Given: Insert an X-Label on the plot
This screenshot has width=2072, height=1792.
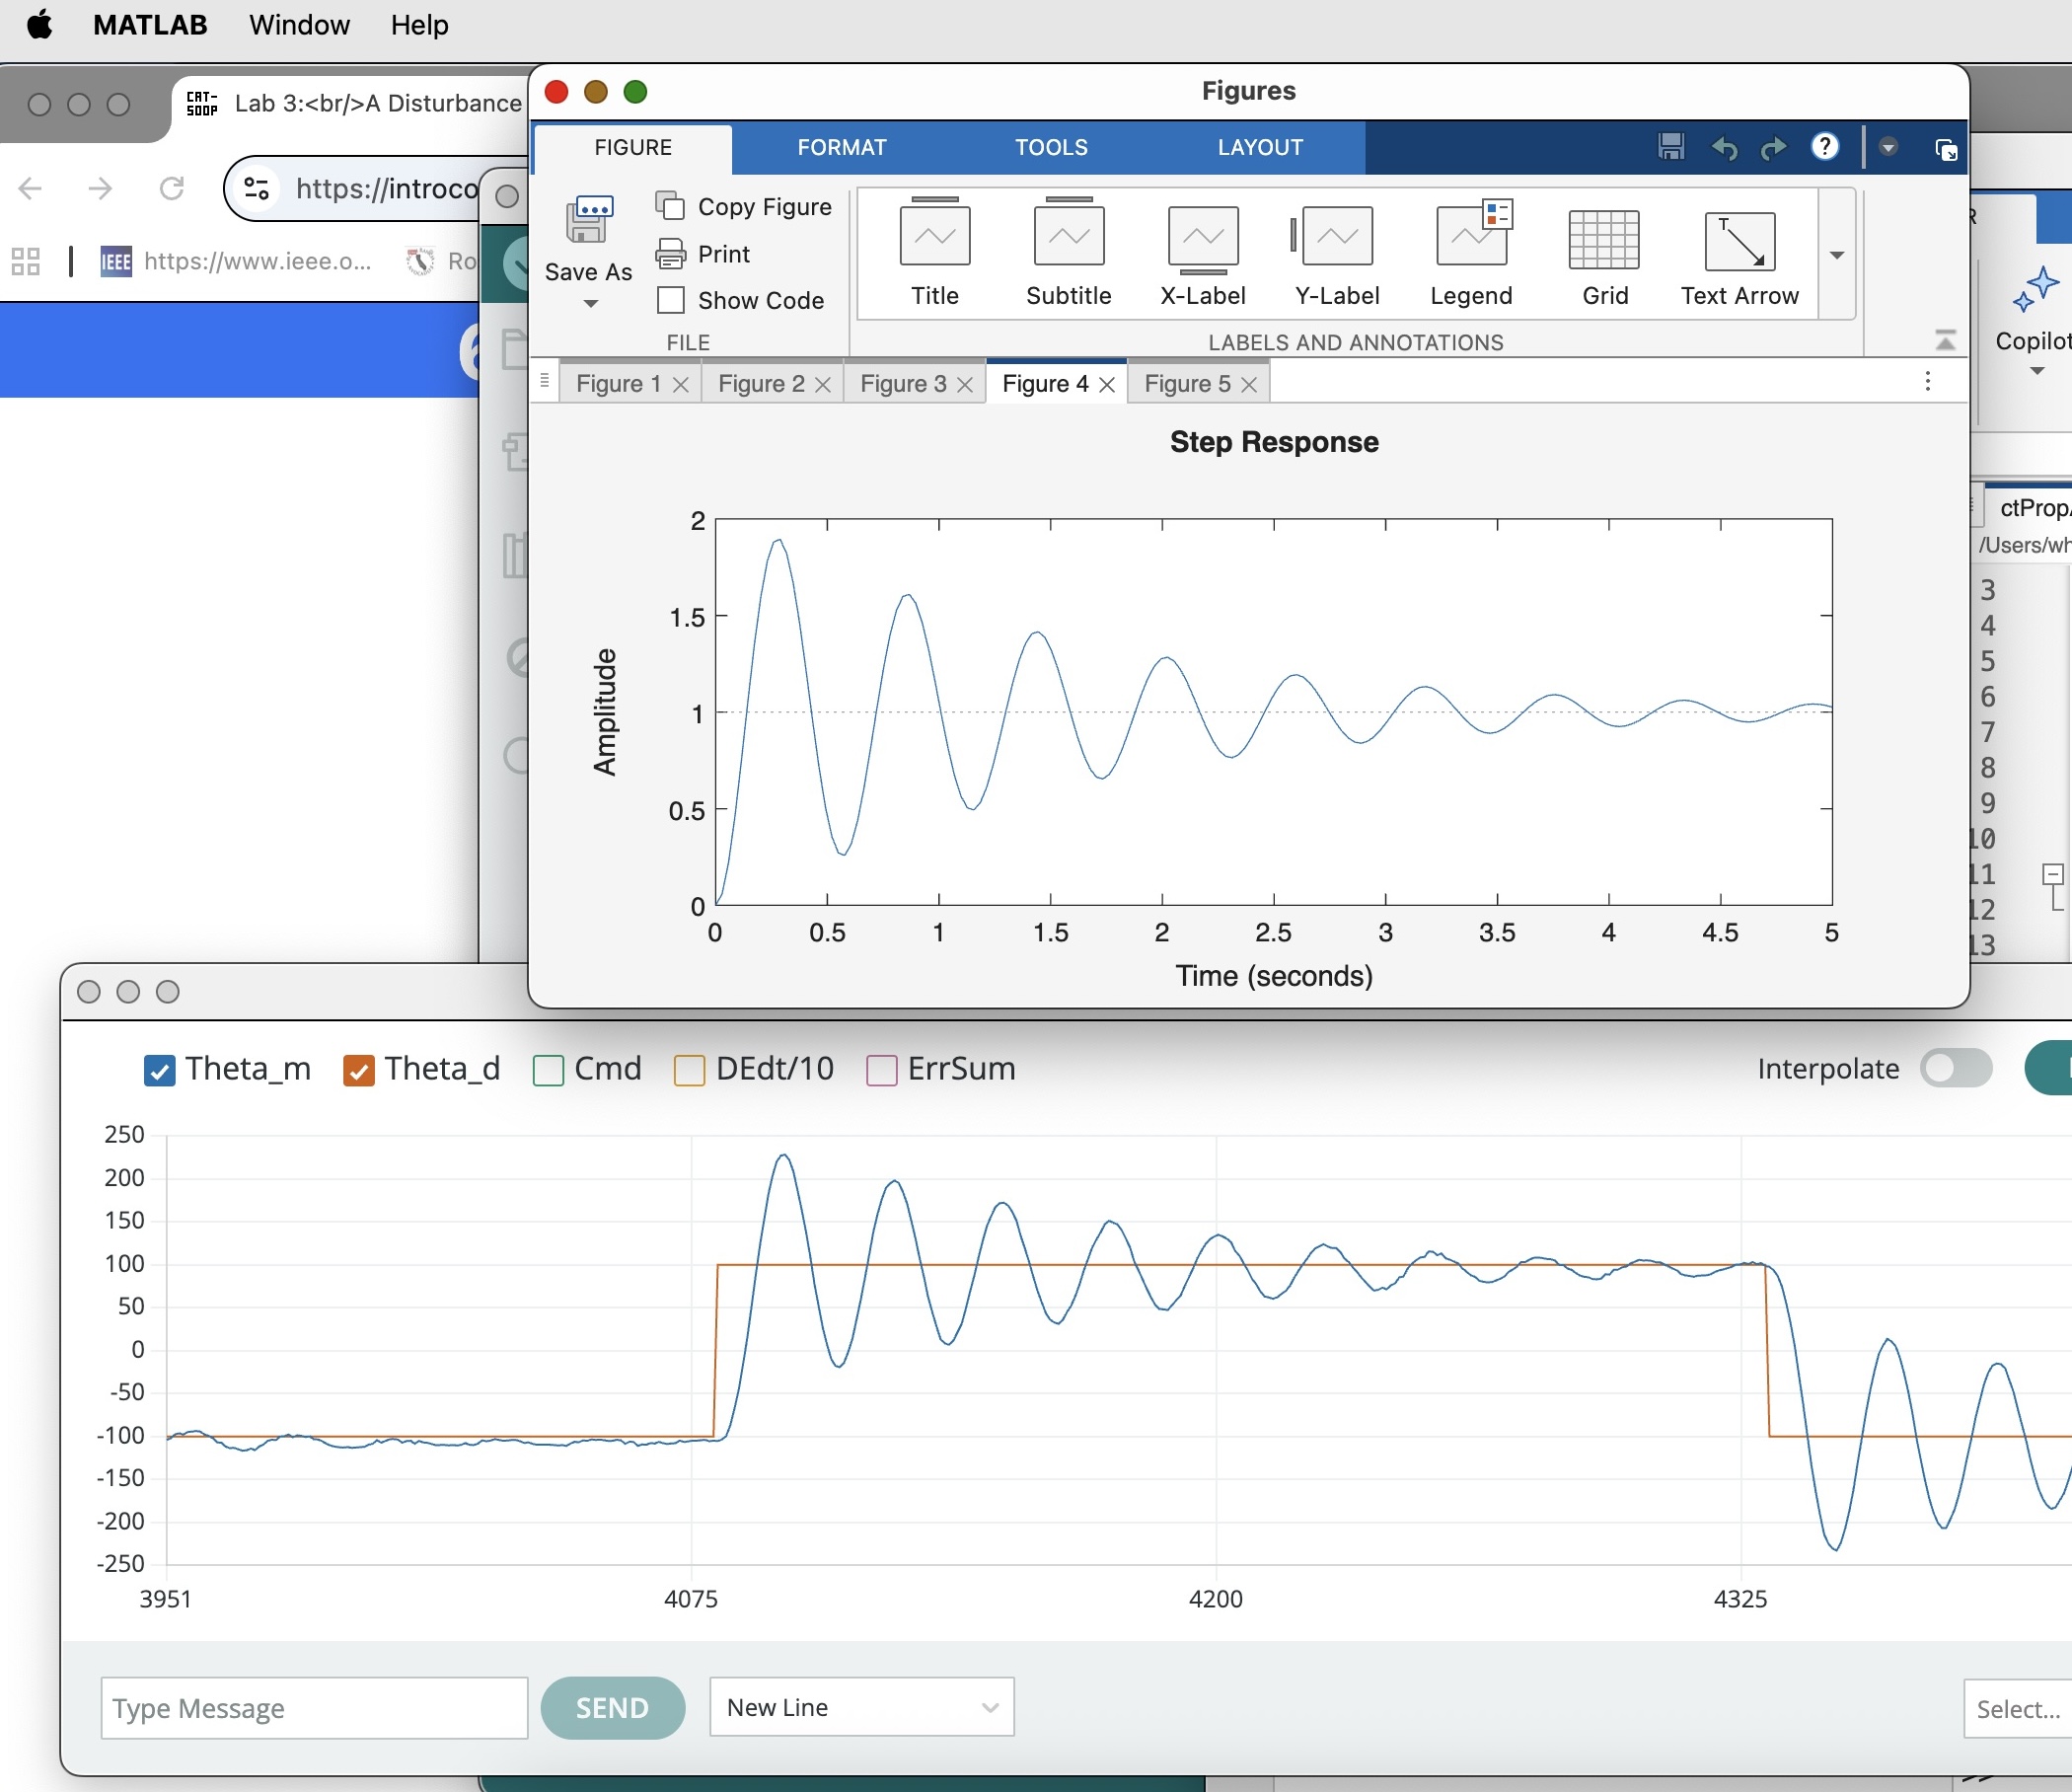Looking at the screenshot, I should (1202, 238).
